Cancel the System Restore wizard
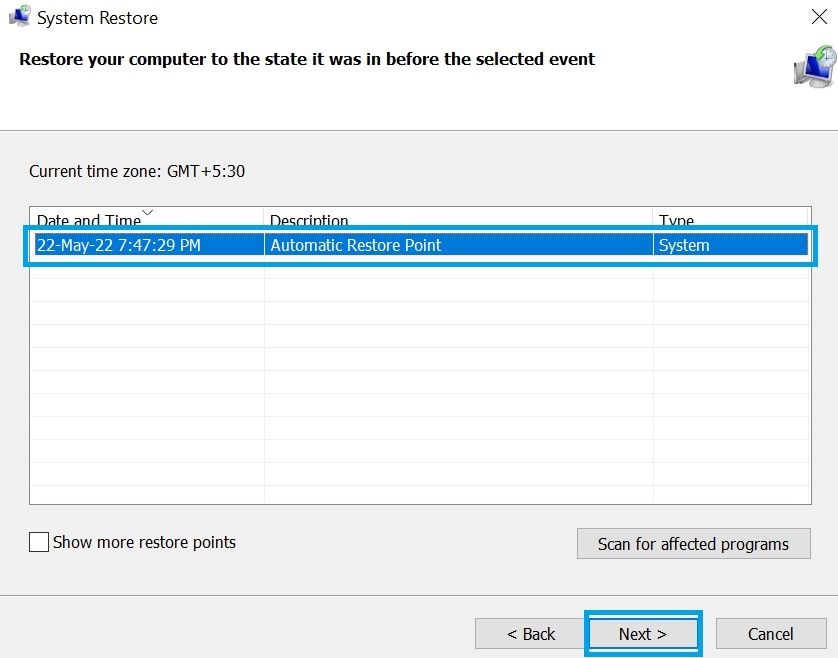The image size is (838, 658). click(771, 633)
